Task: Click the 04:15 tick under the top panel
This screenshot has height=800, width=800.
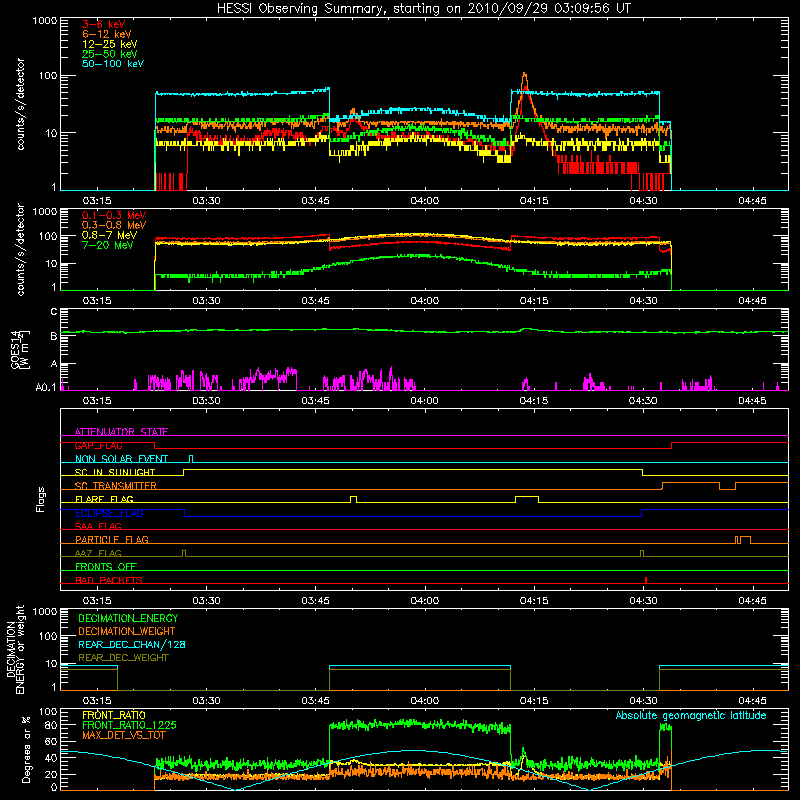Action: coord(534,201)
